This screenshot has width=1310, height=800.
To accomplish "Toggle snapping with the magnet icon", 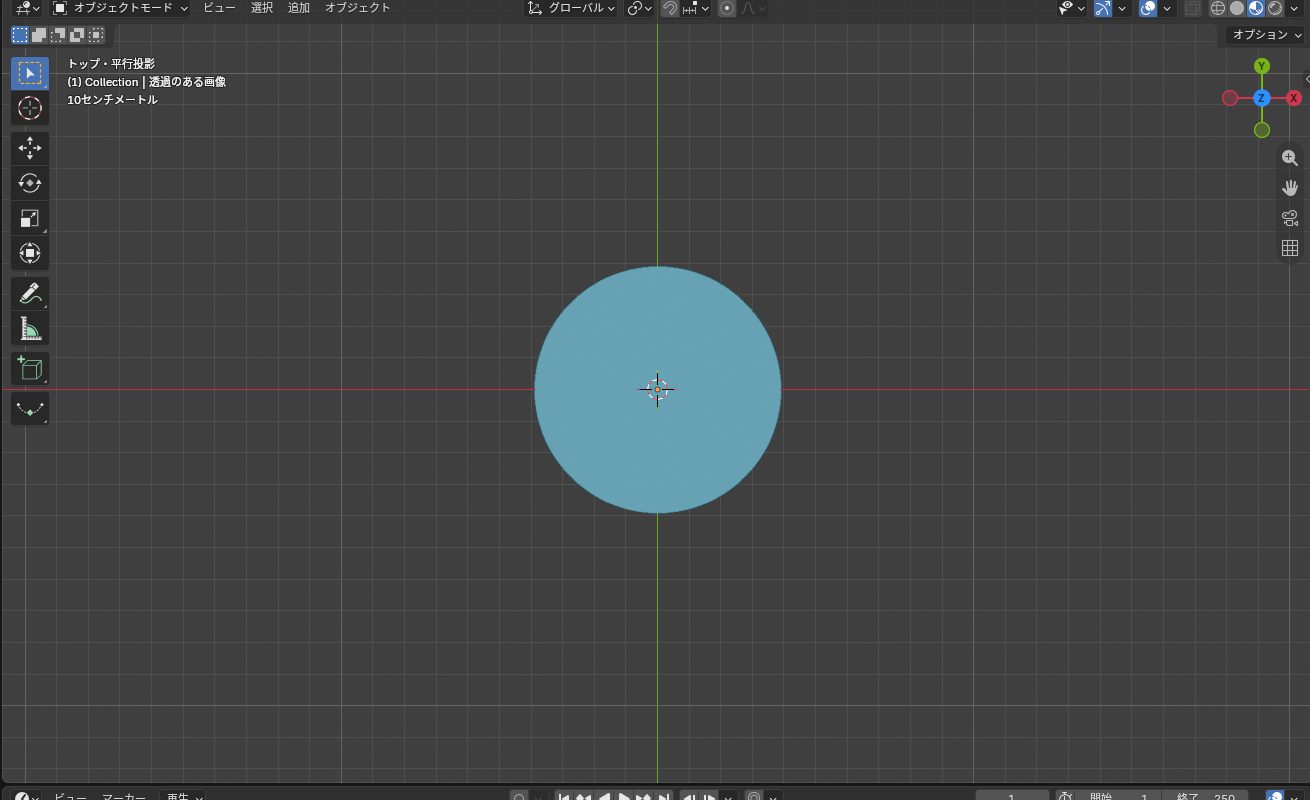I will coord(670,8).
